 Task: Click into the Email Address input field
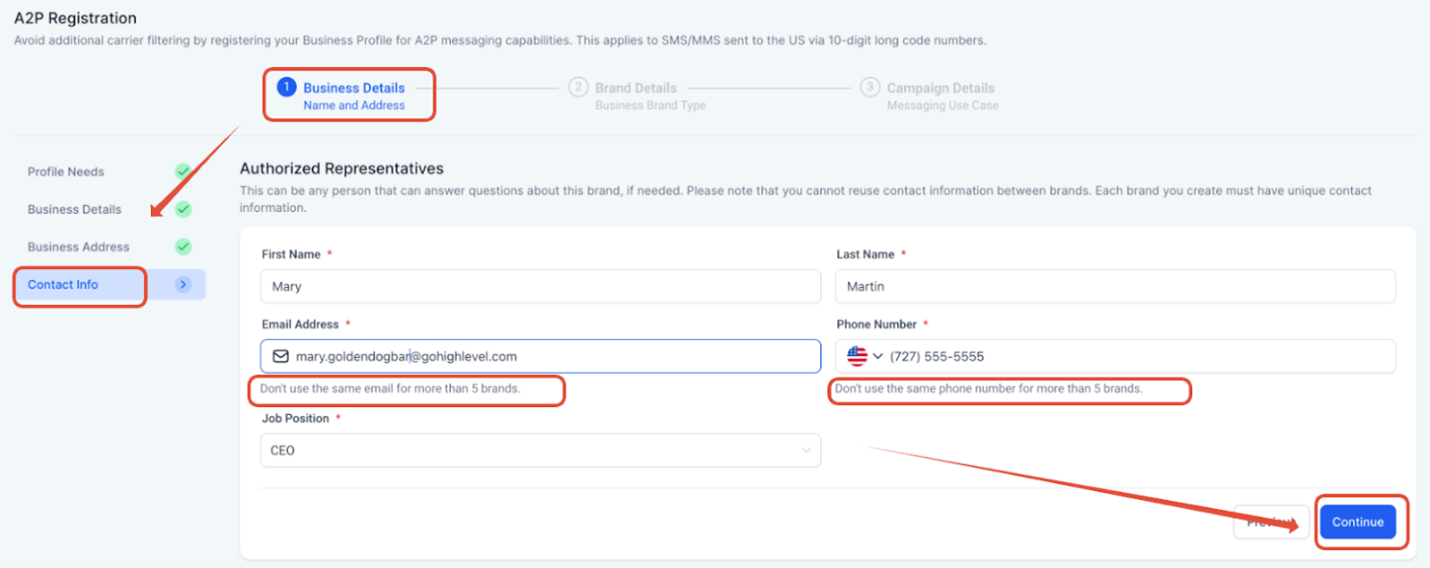541,357
